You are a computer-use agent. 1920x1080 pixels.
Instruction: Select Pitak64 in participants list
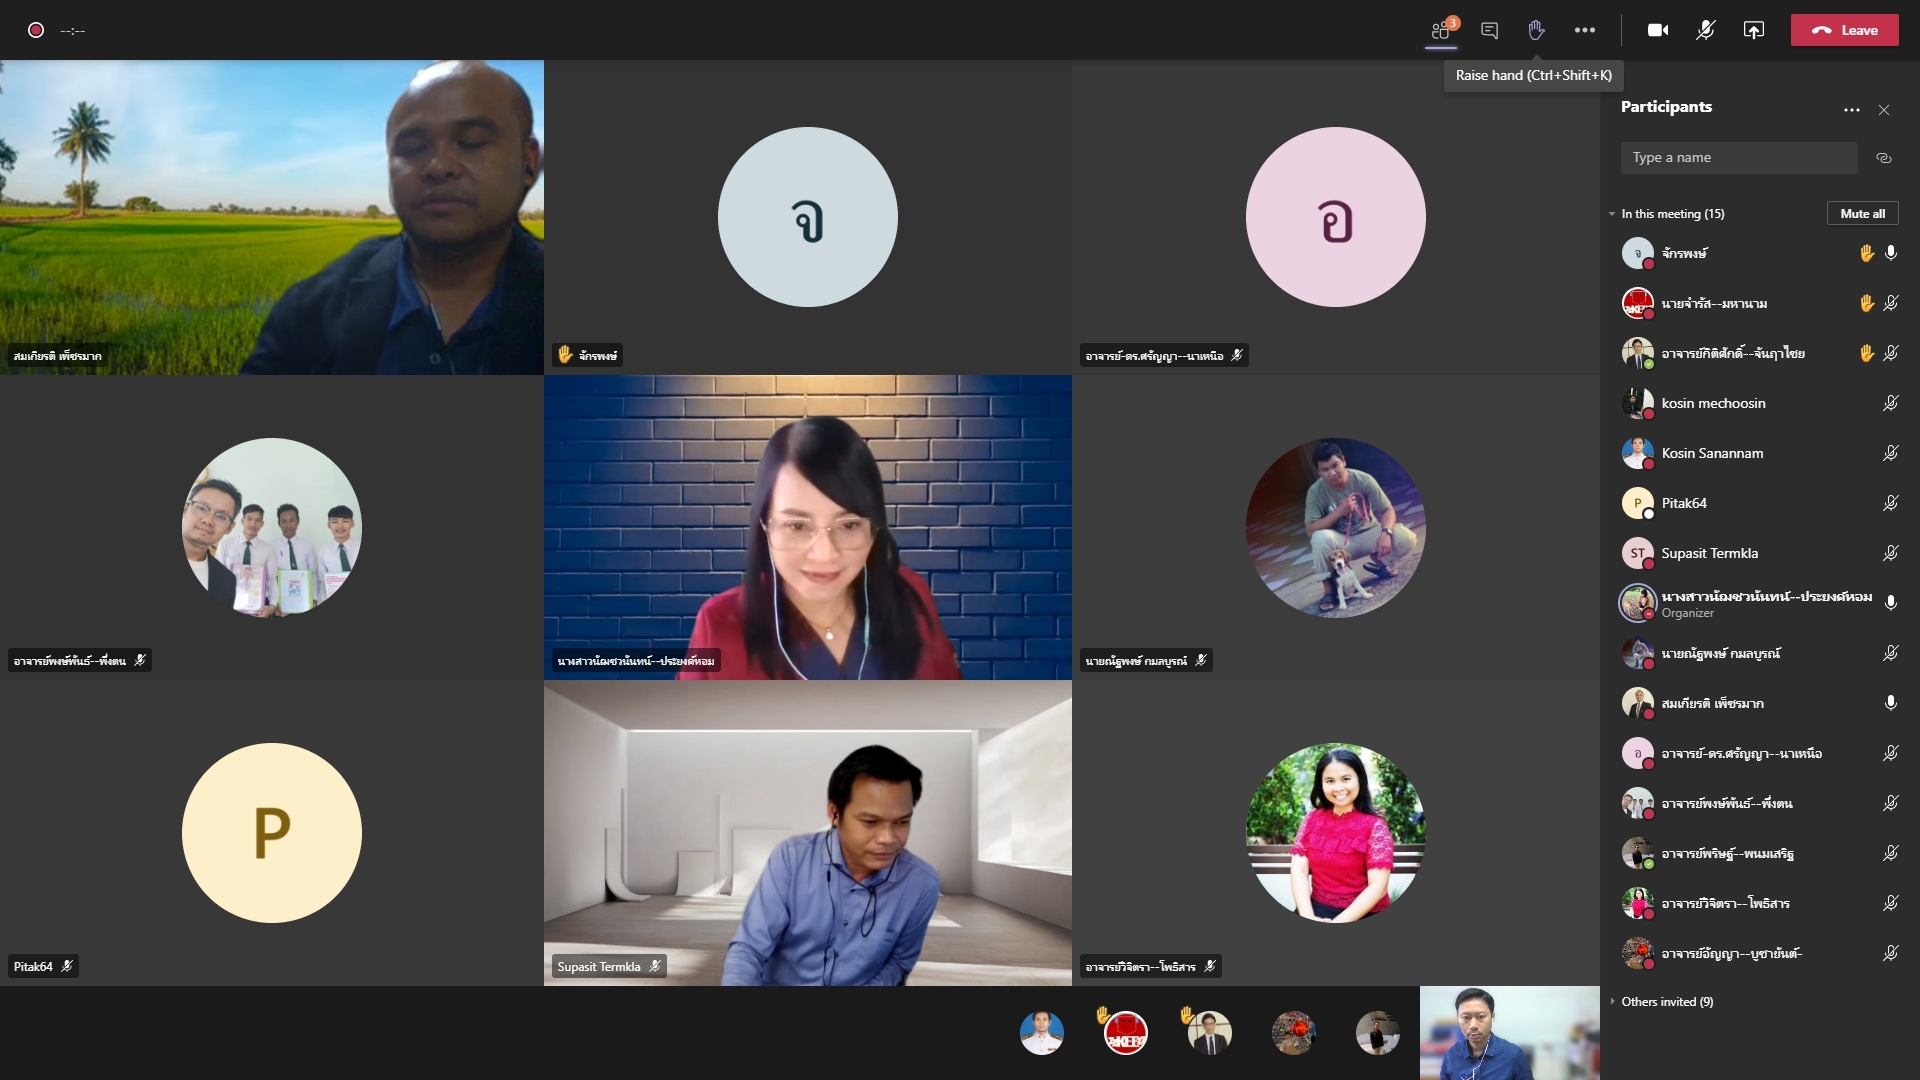pyautogui.click(x=1684, y=503)
